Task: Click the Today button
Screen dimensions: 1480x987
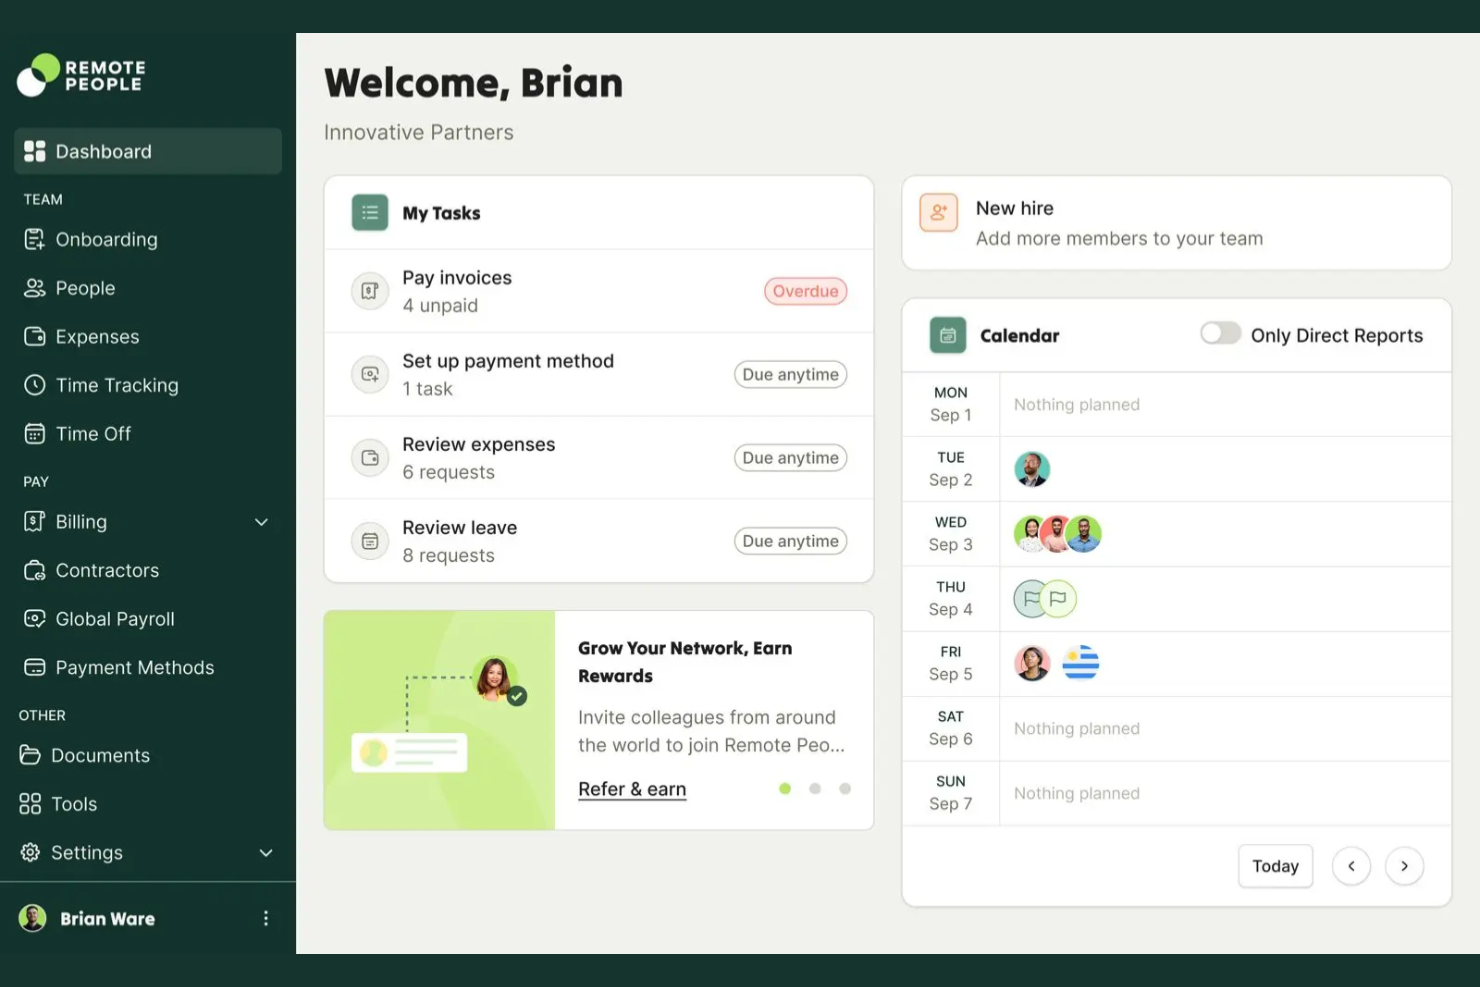Action: pos(1275,866)
